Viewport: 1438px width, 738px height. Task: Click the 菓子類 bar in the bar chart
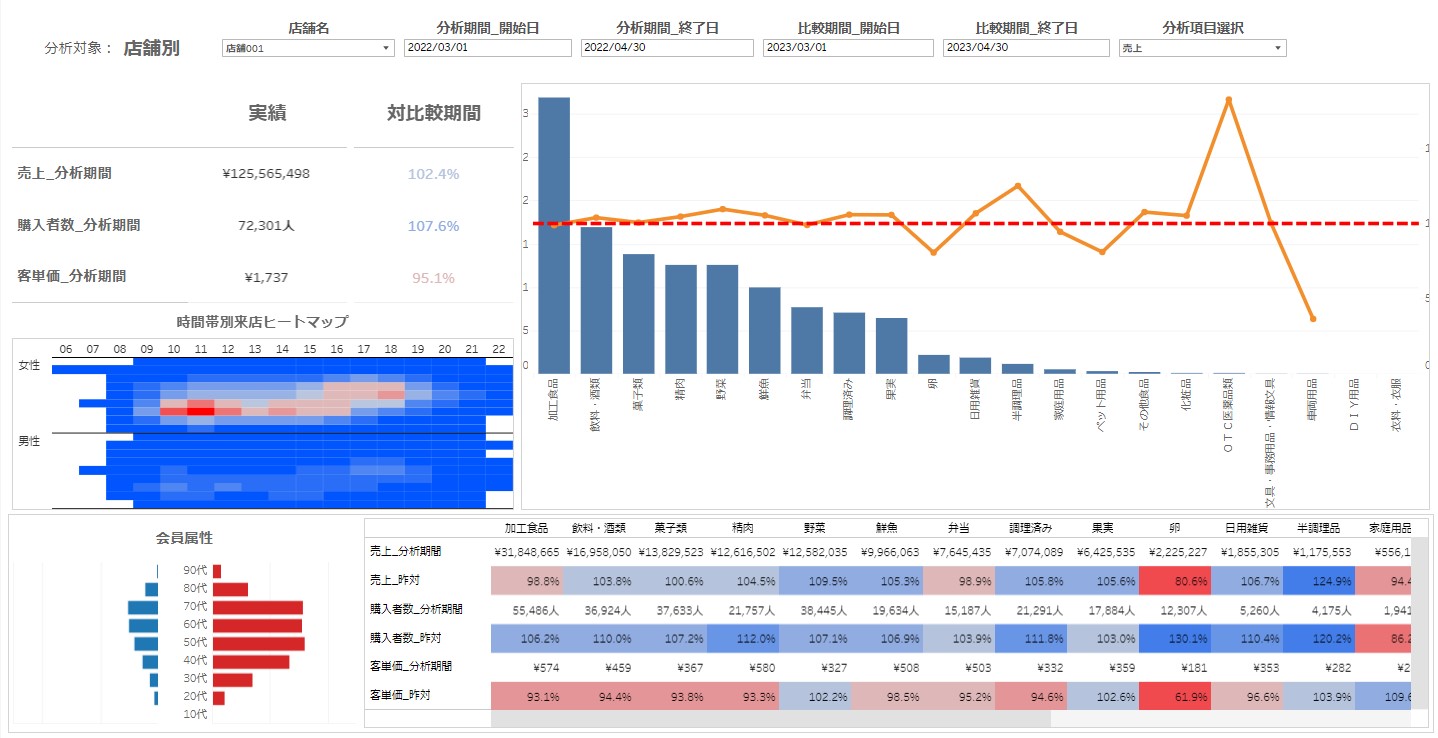click(x=638, y=313)
